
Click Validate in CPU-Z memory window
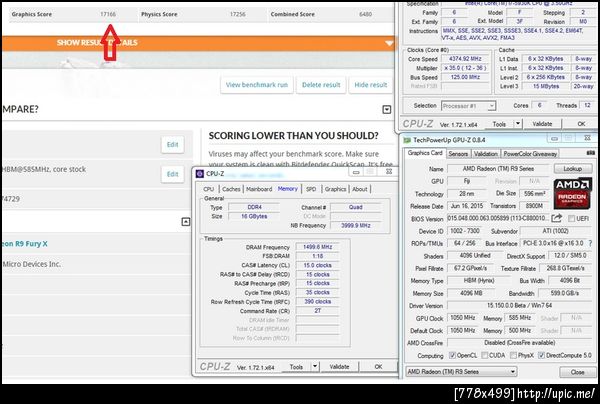click(x=339, y=367)
